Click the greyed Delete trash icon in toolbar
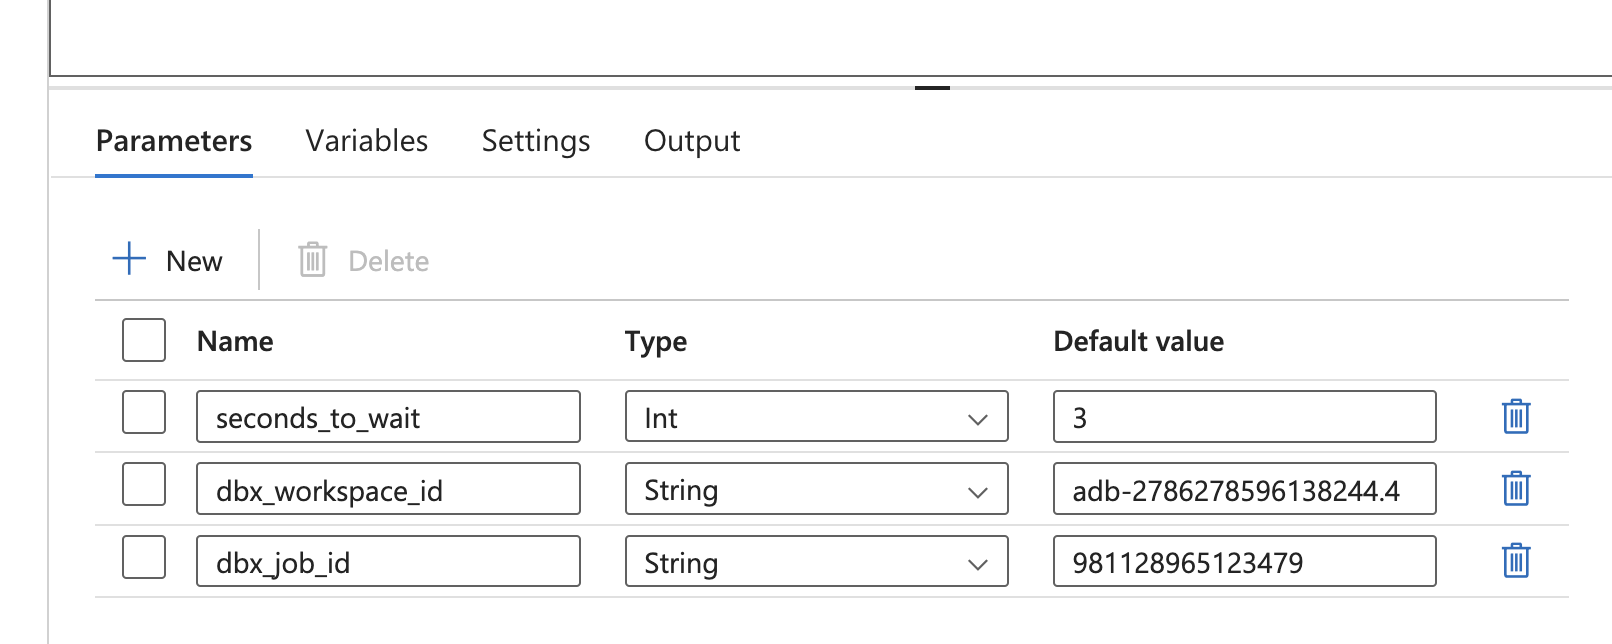Viewport: 1612px width, 644px height. pyautogui.click(x=312, y=260)
